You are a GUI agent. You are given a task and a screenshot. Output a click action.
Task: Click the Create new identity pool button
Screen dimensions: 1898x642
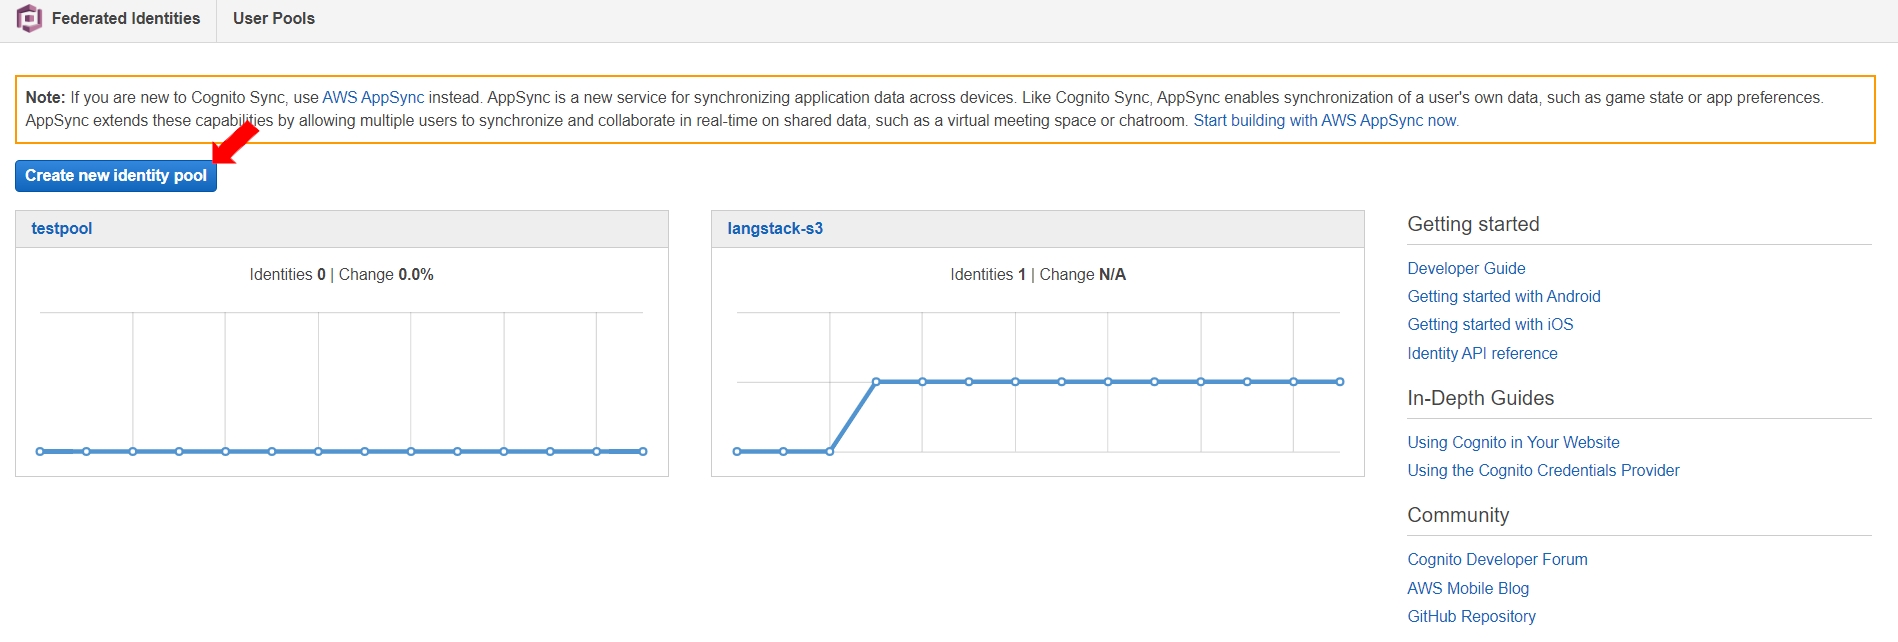pos(116,175)
